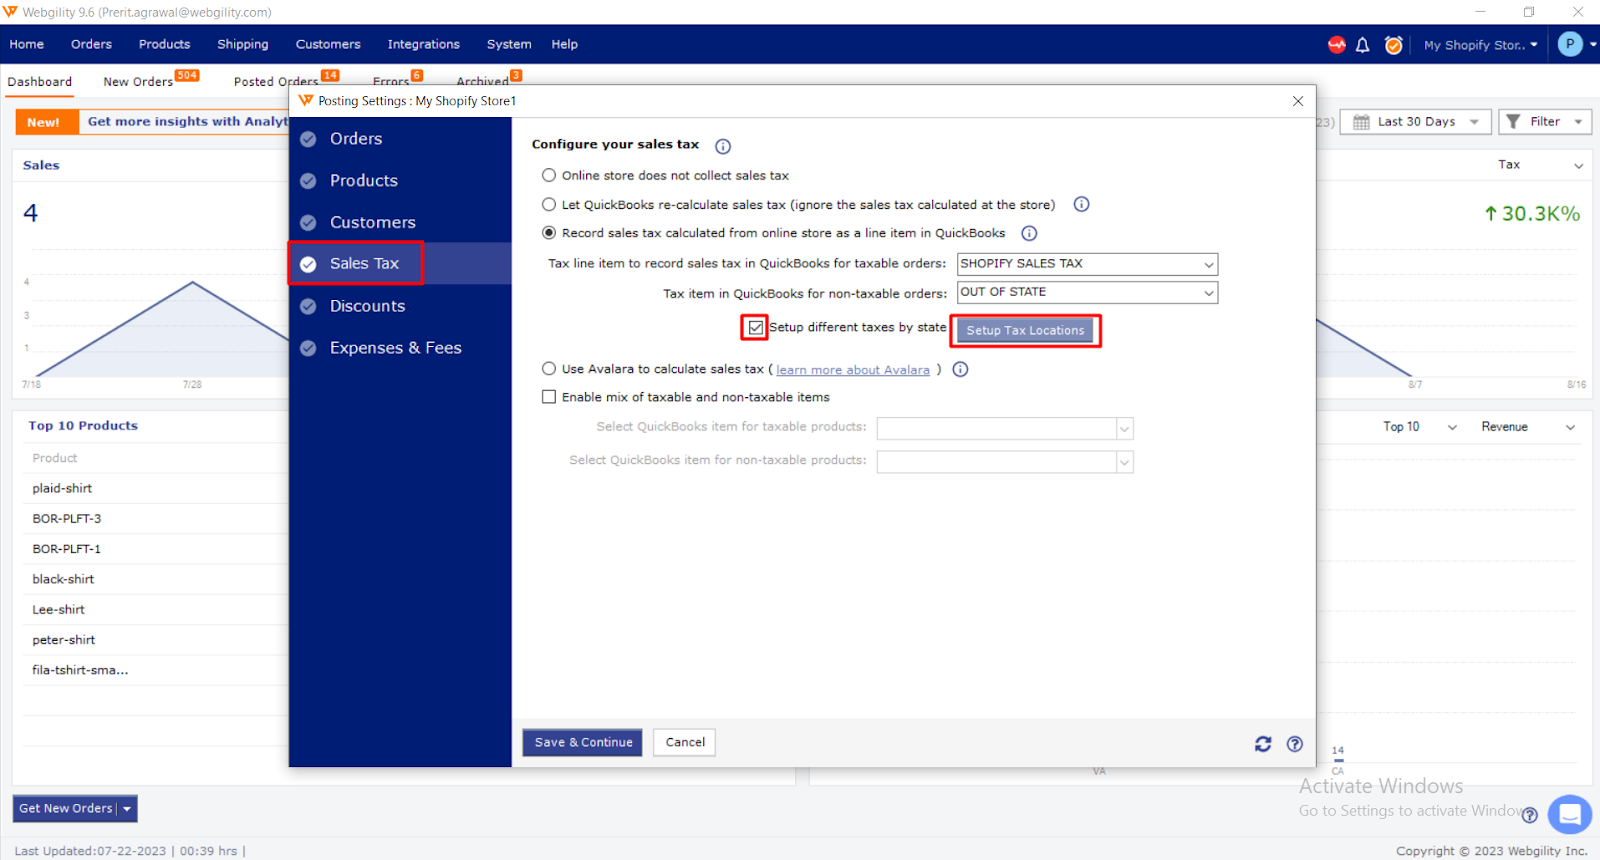Open the SHOPIFY SALES TAX dropdown

pos(1087,264)
